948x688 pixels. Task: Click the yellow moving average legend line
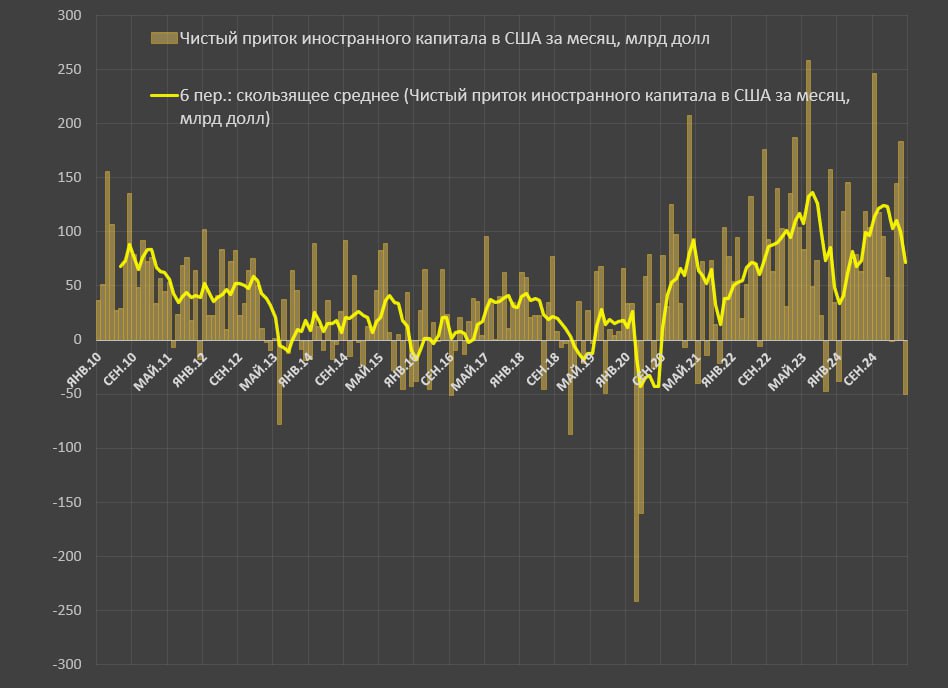click(163, 96)
